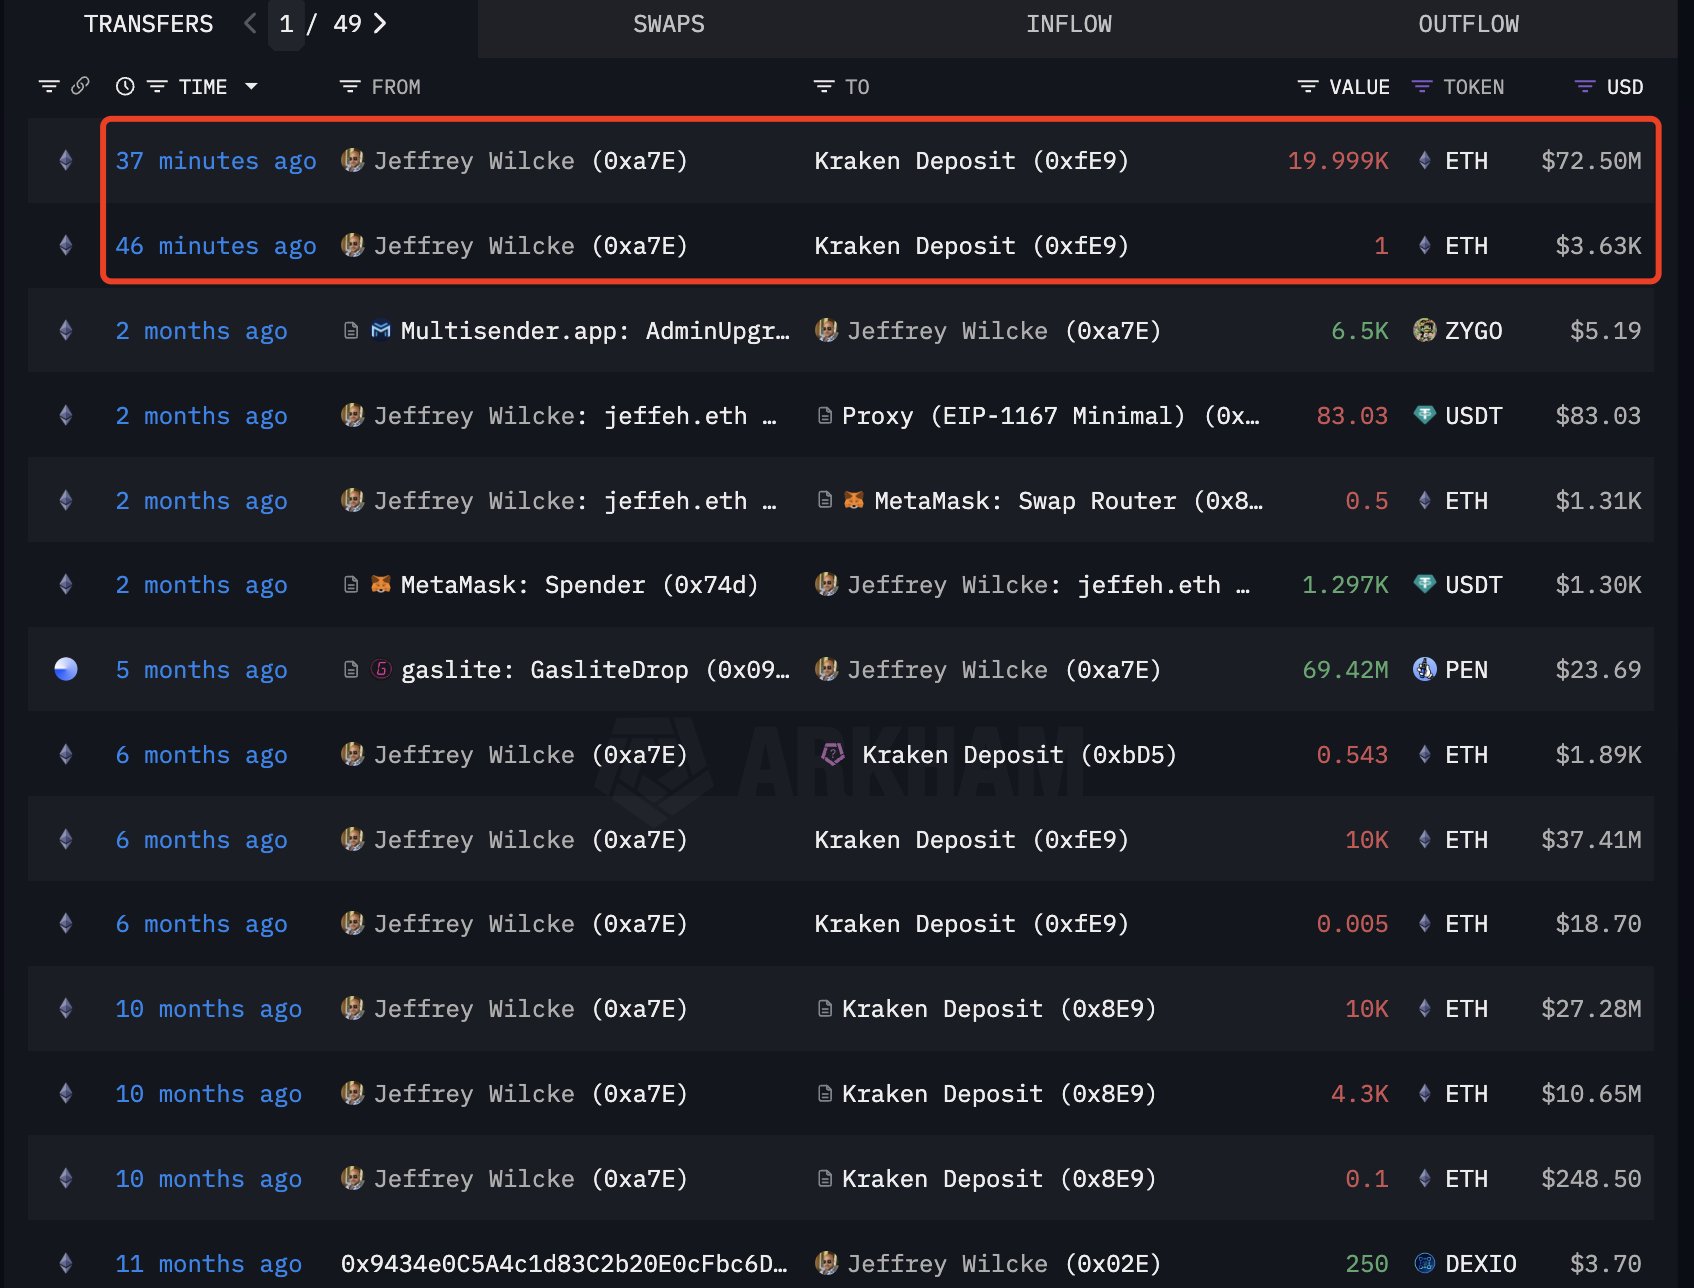This screenshot has width=1694, height=1288.
Task: Click the page number 1 input field
Action: pyautogui.click(x=286, y=24)
